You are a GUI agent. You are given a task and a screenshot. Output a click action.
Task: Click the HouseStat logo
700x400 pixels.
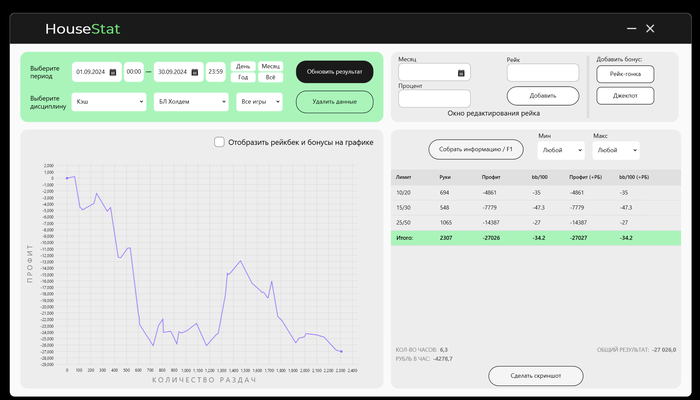coord(83,29)
